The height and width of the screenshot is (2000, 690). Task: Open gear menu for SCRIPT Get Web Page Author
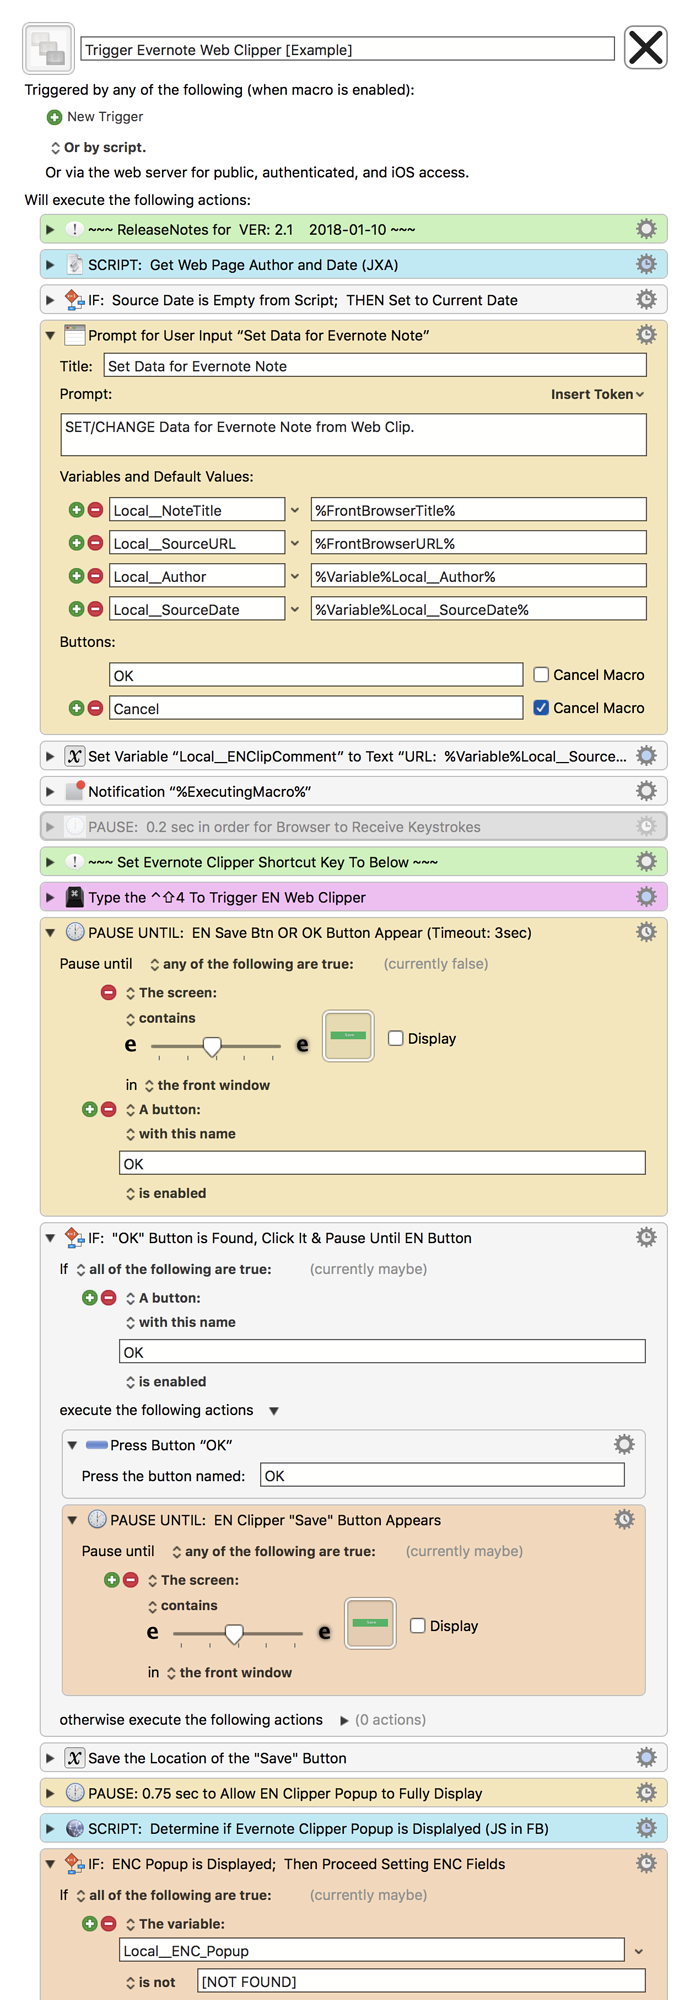[646, 264]
